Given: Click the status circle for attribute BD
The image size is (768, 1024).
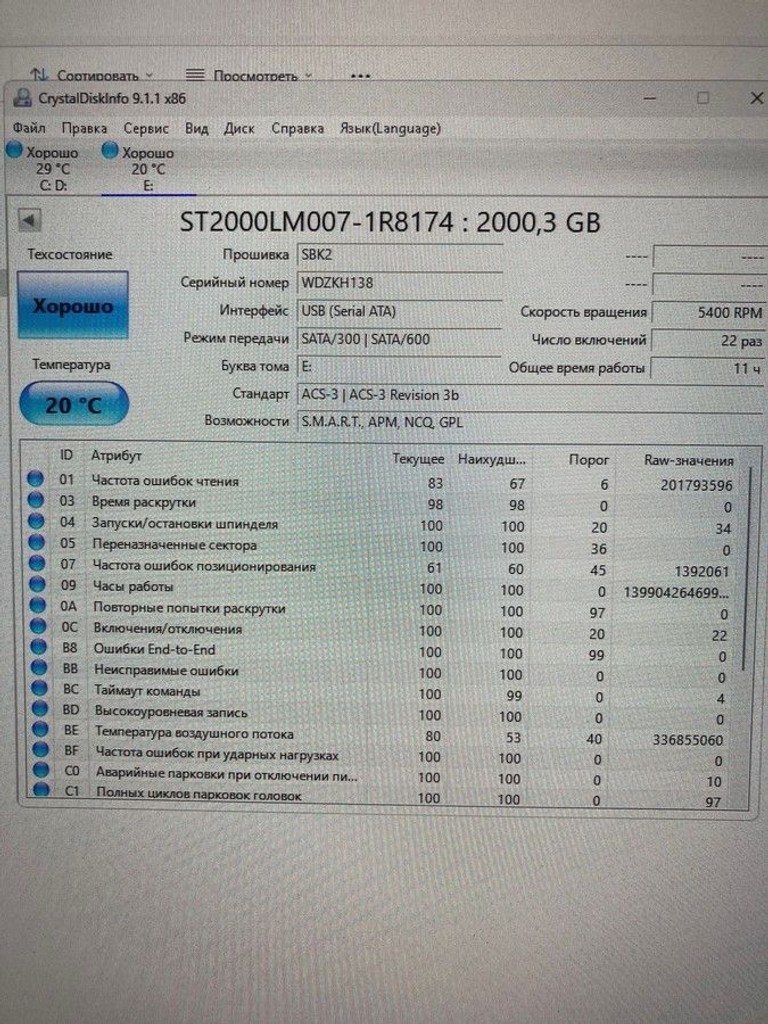Looking at the screenshot, I should click(x=40, y=709).
